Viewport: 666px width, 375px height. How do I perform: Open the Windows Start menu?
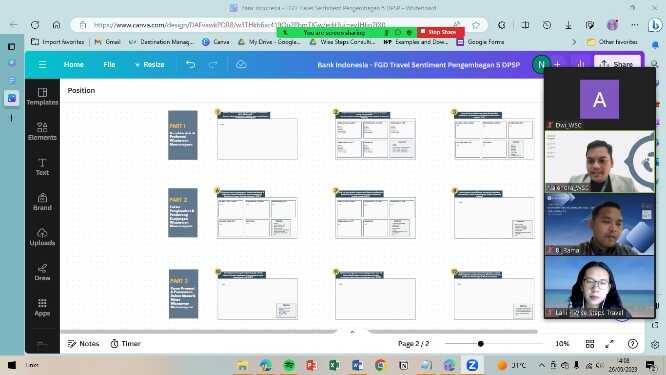pyautogui.click(x=12, y=365)
